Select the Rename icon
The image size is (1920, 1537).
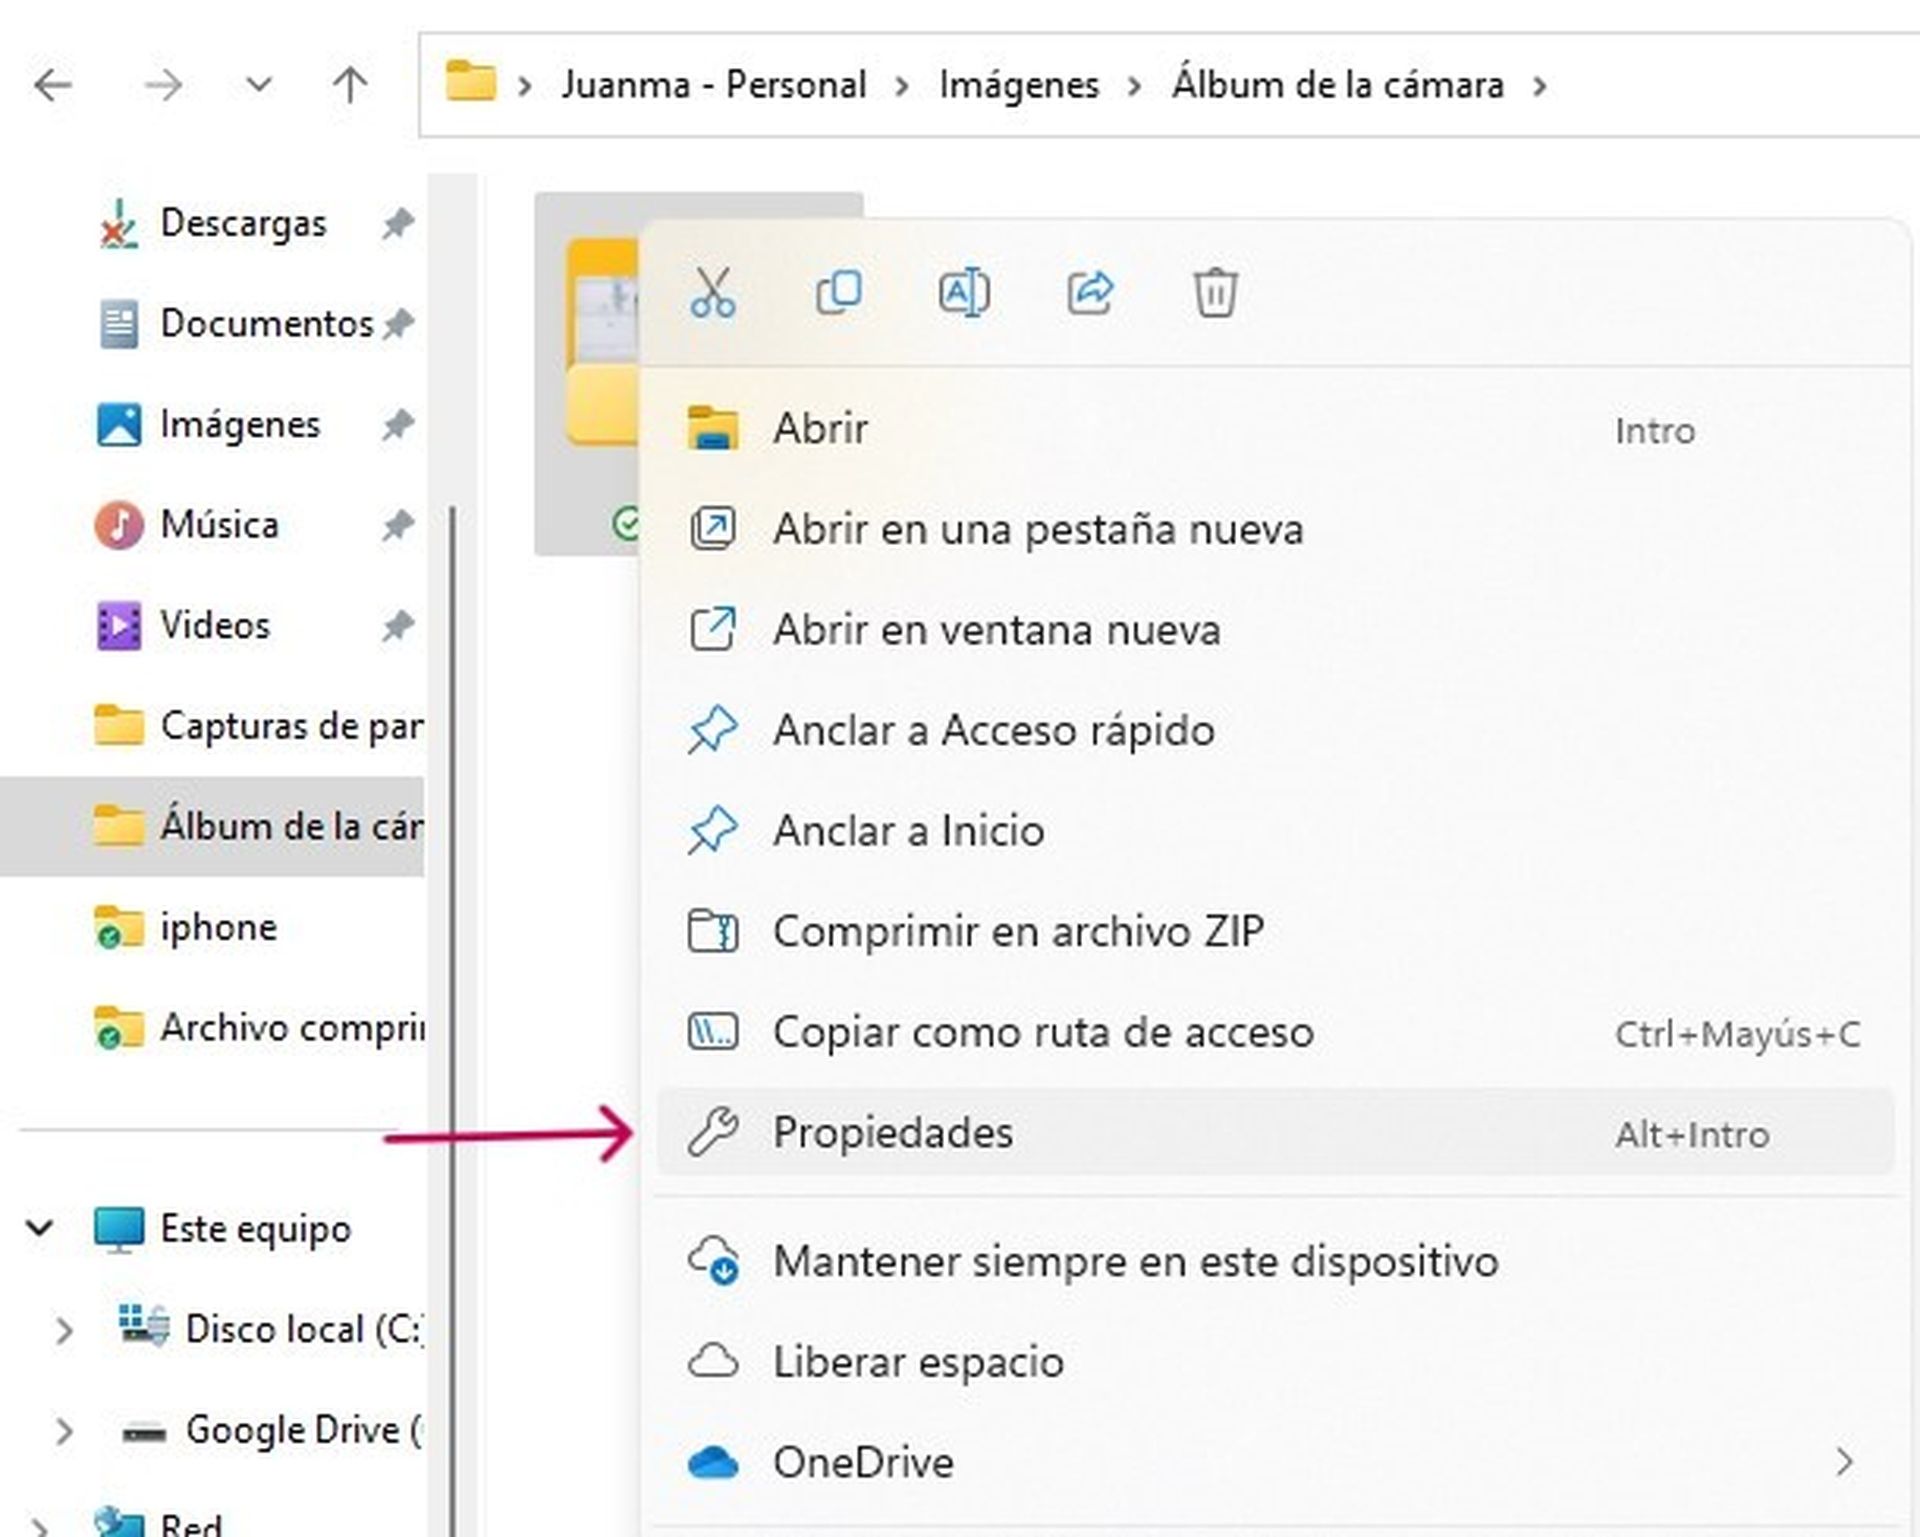tap(963, 293)
